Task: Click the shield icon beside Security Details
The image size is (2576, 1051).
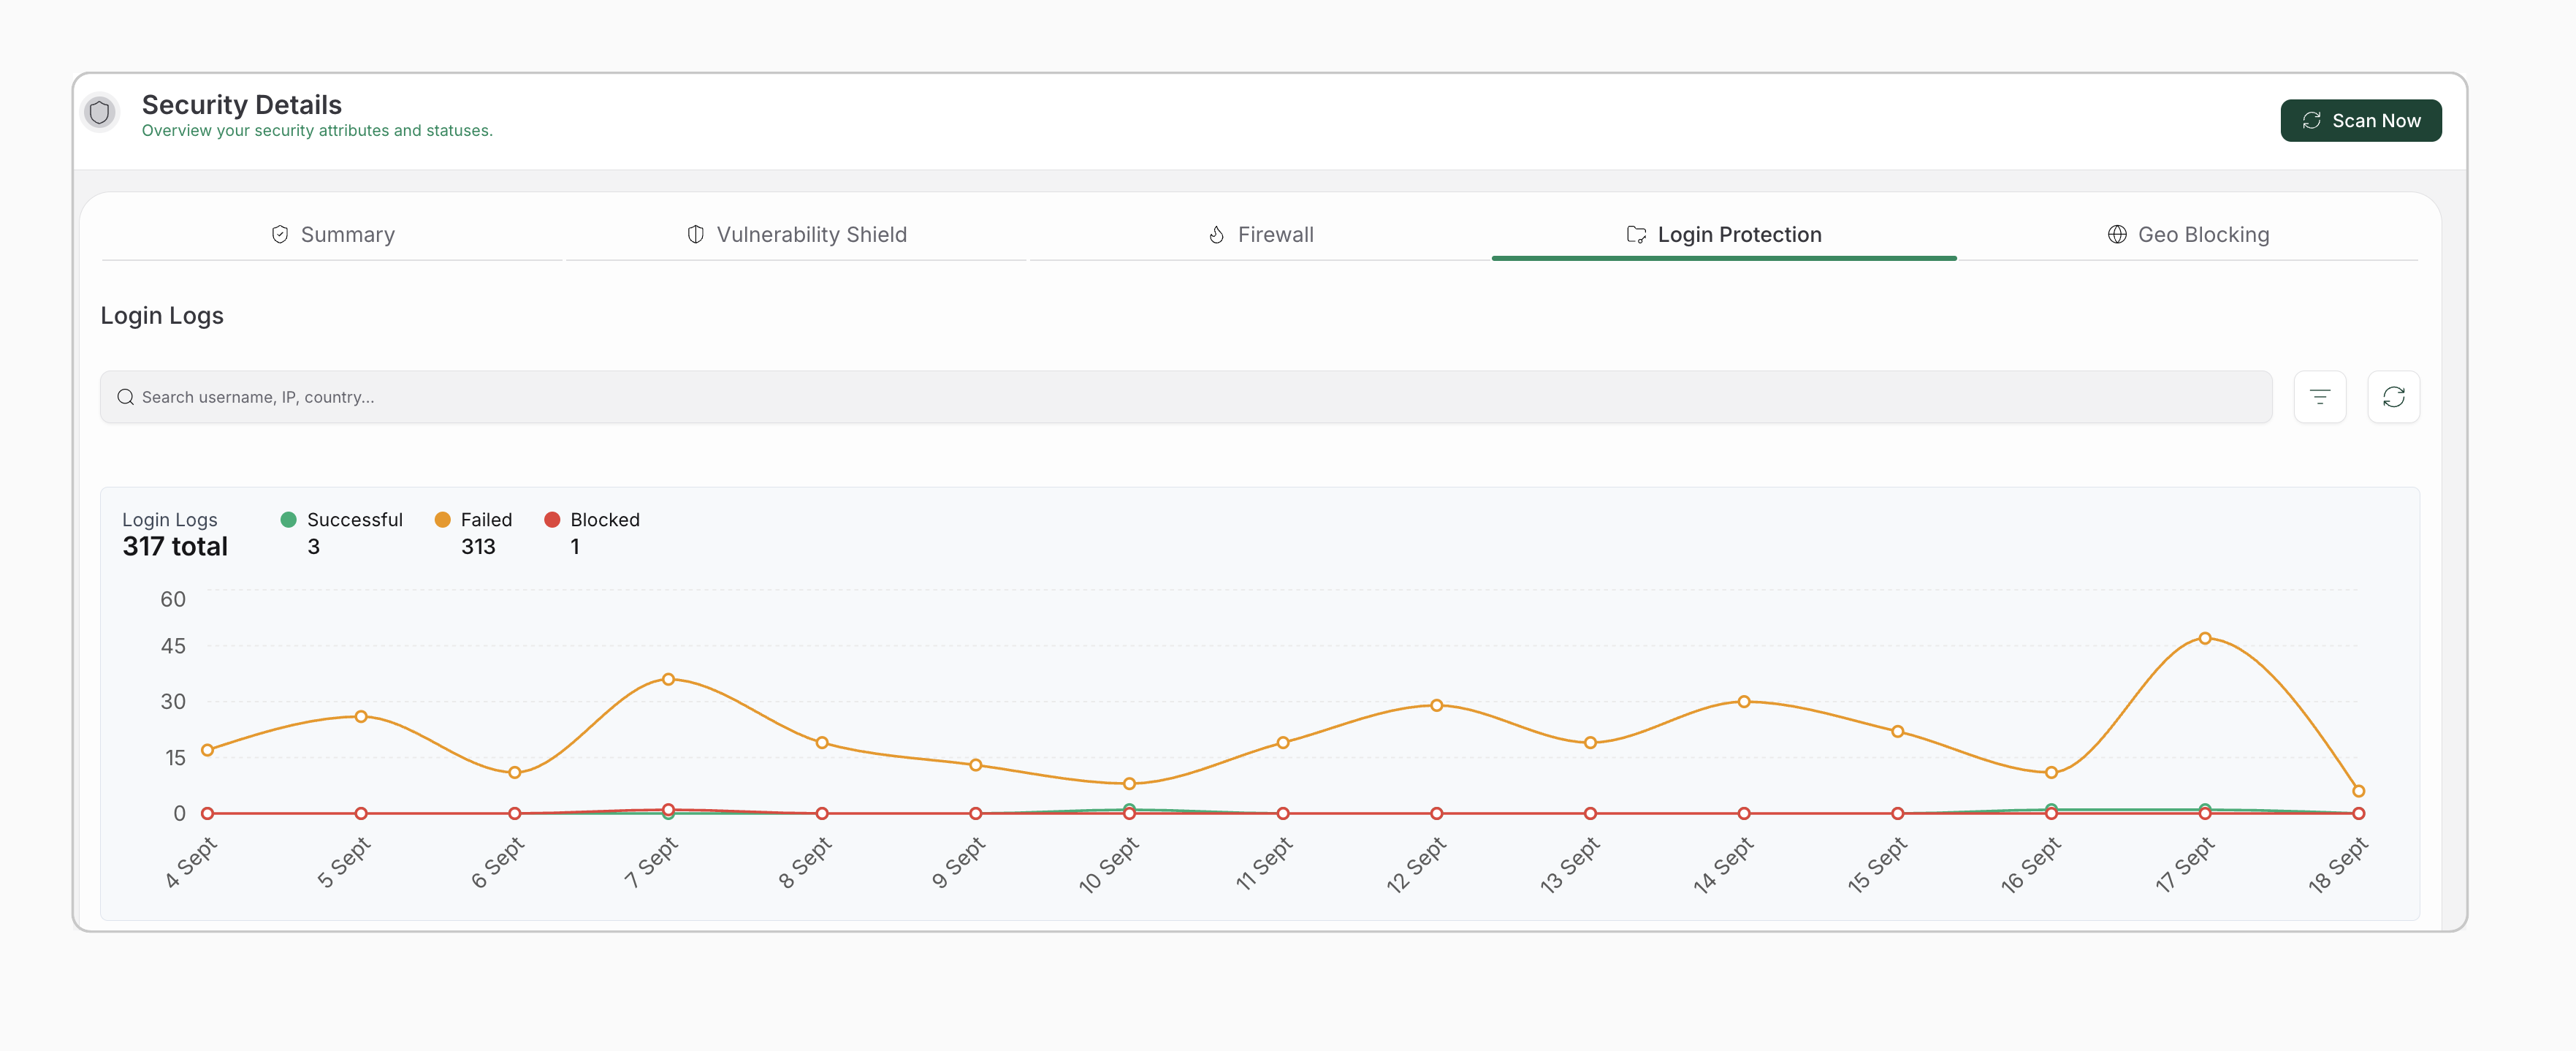Action: pyautogui.click(x=100, y=113)
